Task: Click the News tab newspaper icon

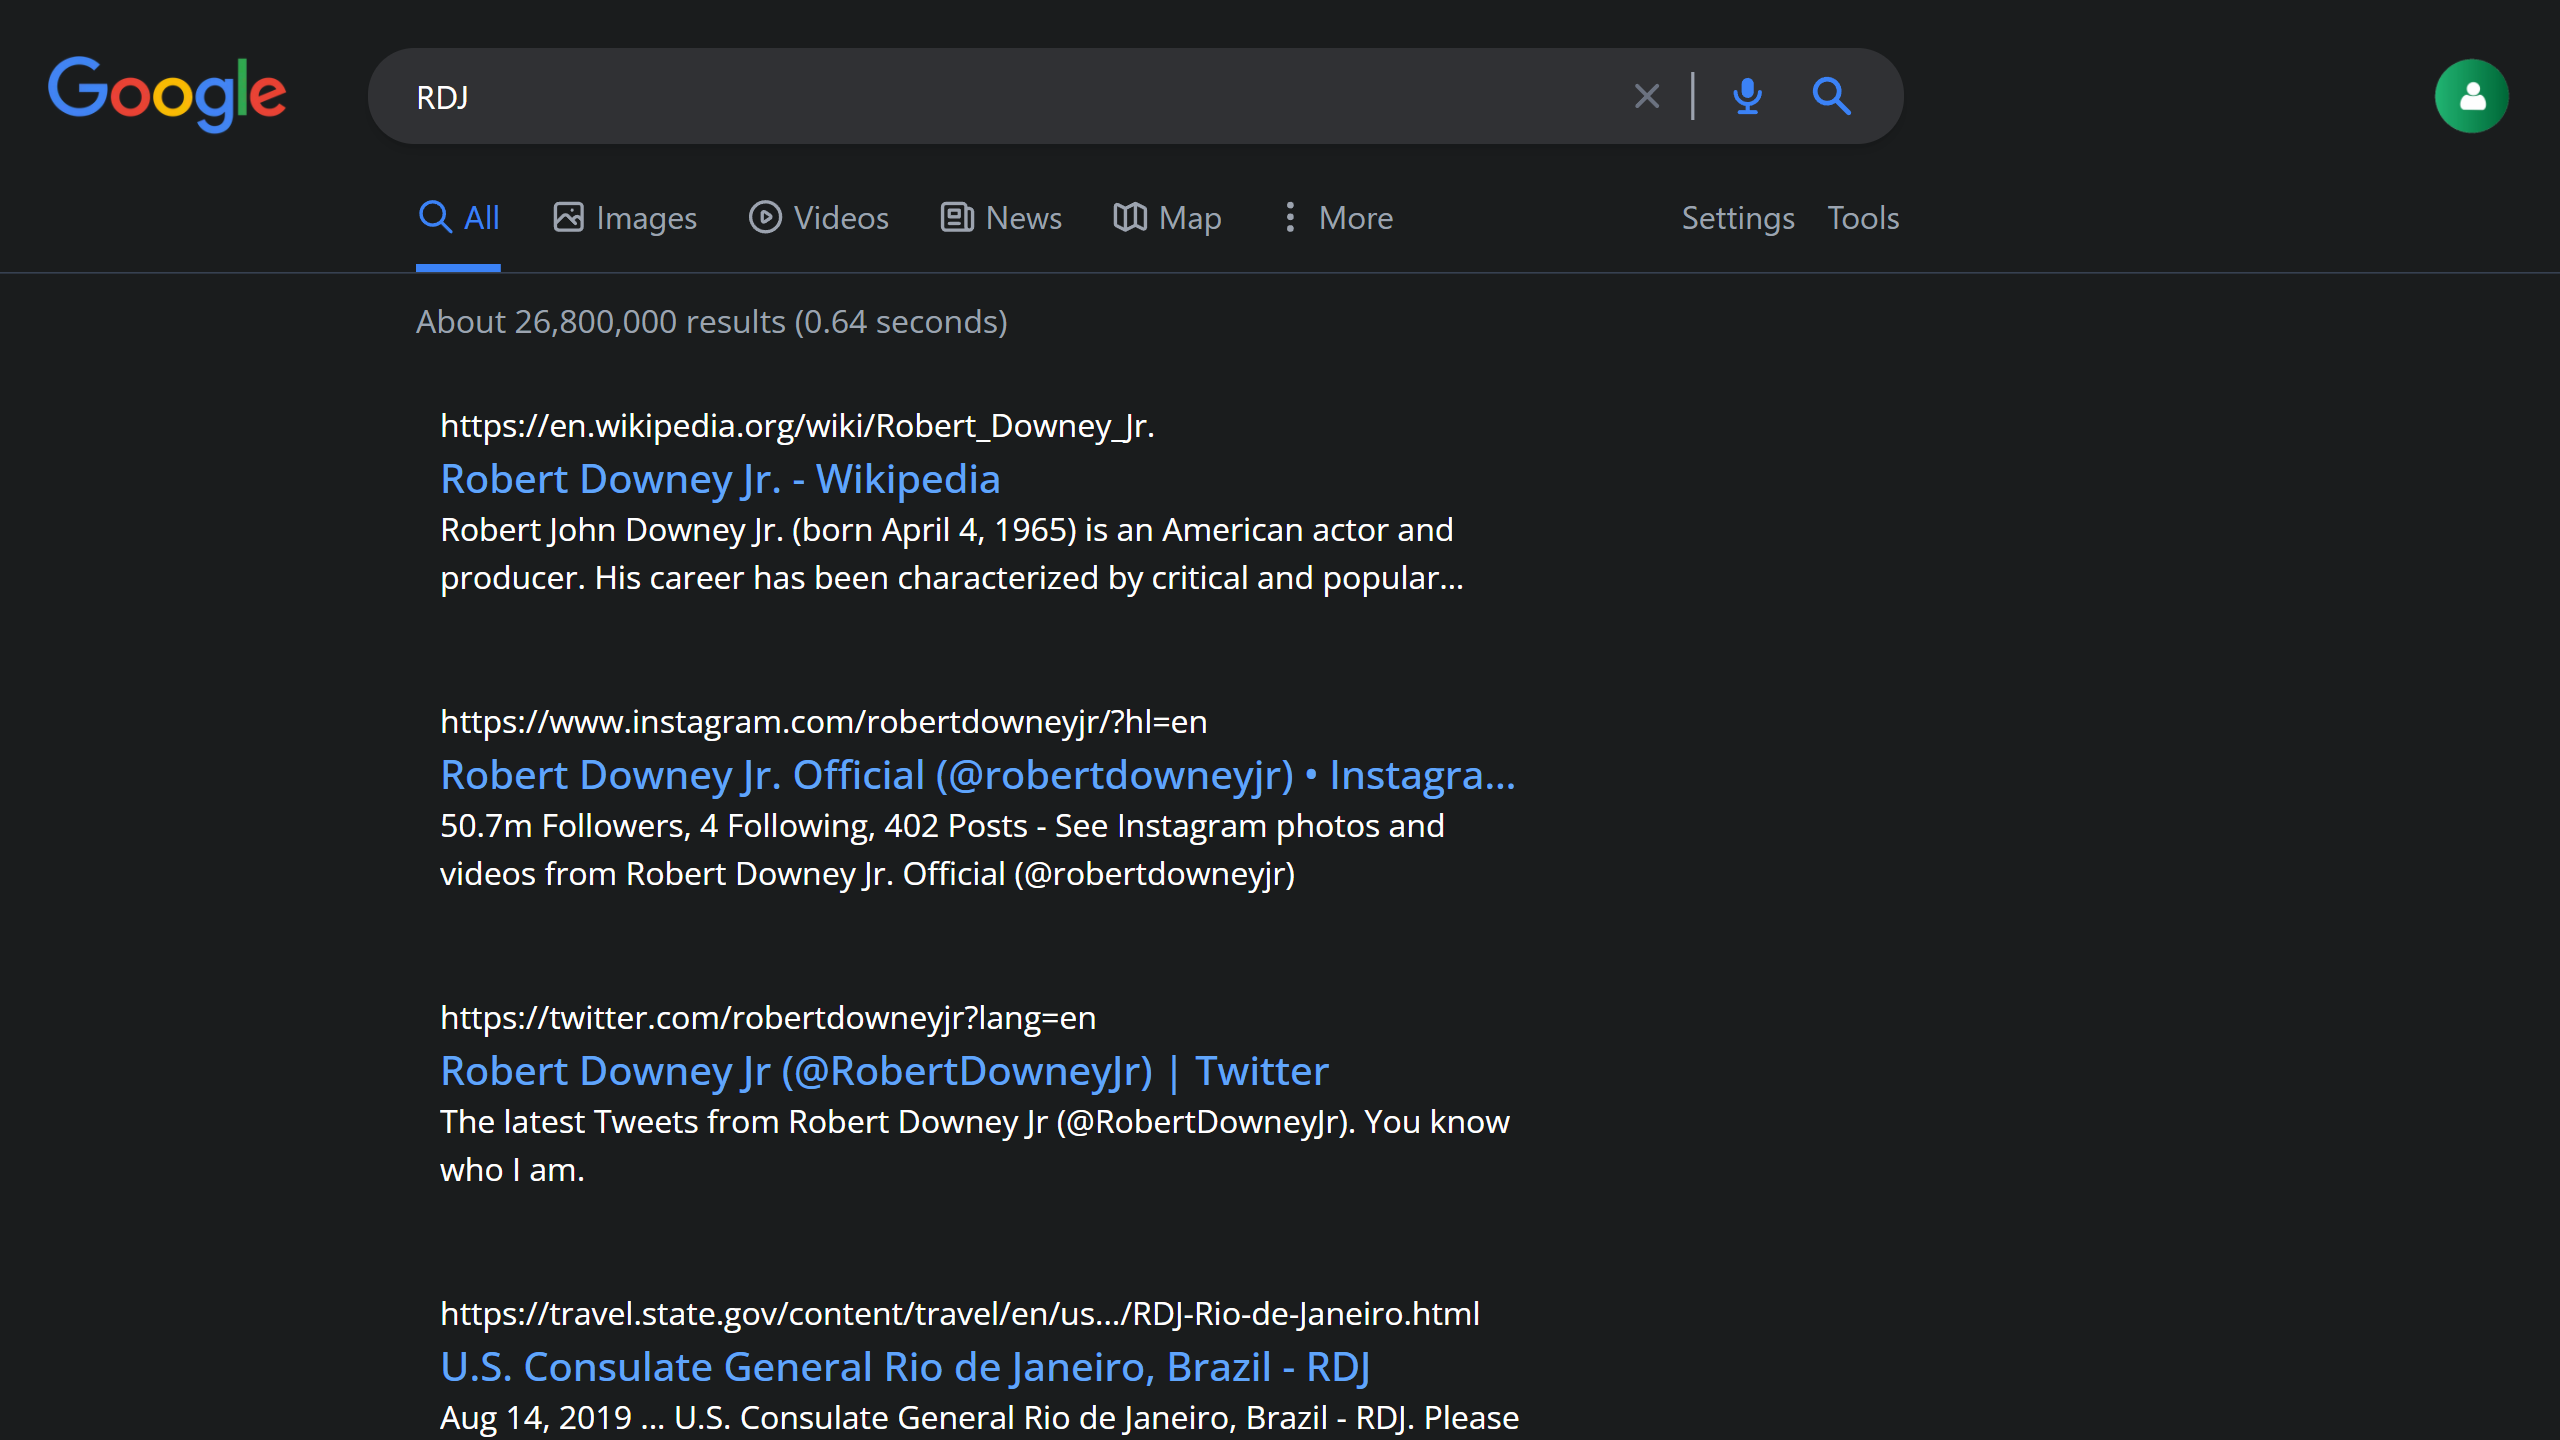Action: [x=957, y=217]
